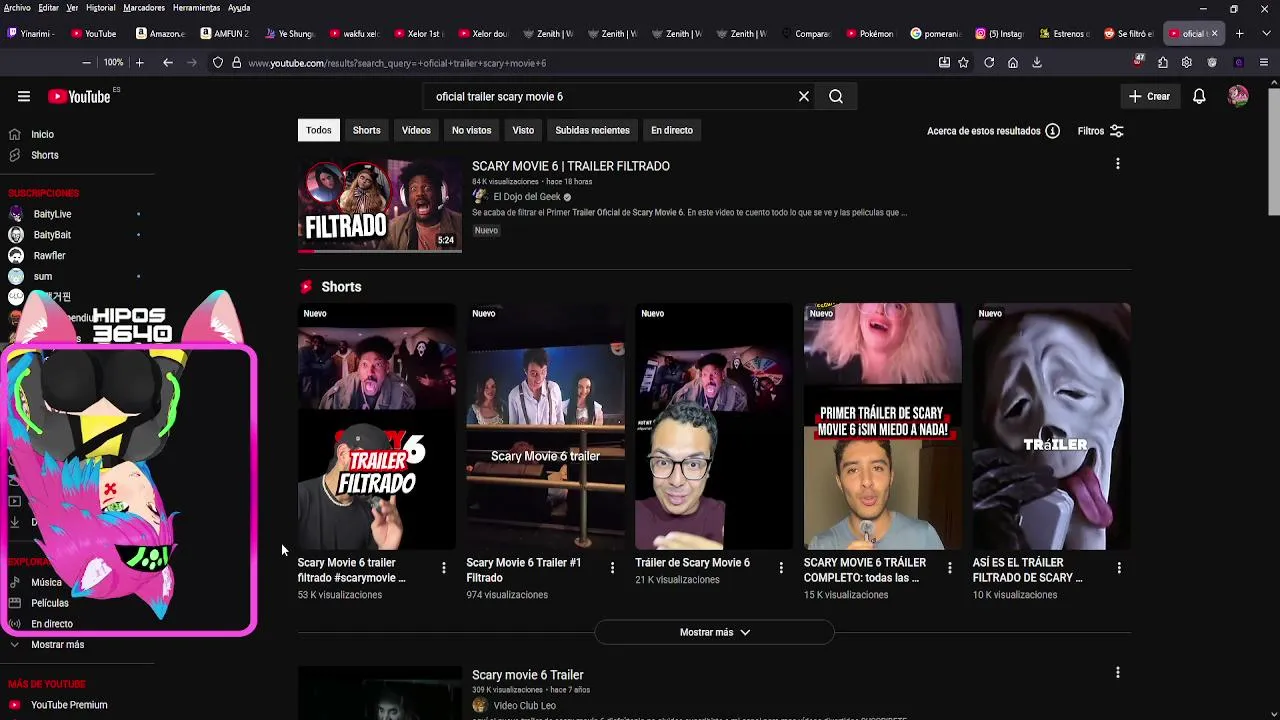Open the notifications bell
Screen dimensions: 1280x720
pyautogui.click(x=1199, y=97)
